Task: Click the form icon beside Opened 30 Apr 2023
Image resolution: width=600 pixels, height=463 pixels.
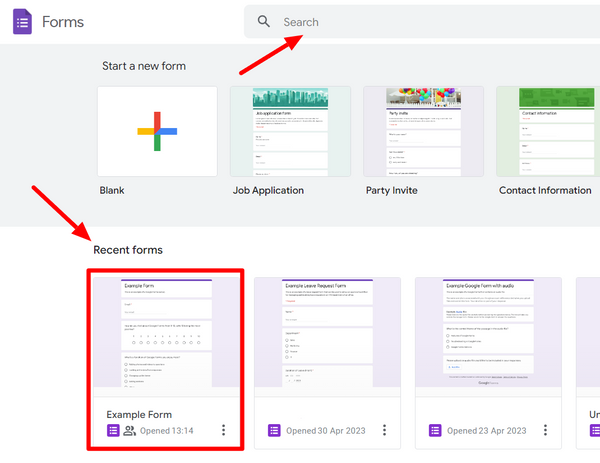Action: [274, 431]
